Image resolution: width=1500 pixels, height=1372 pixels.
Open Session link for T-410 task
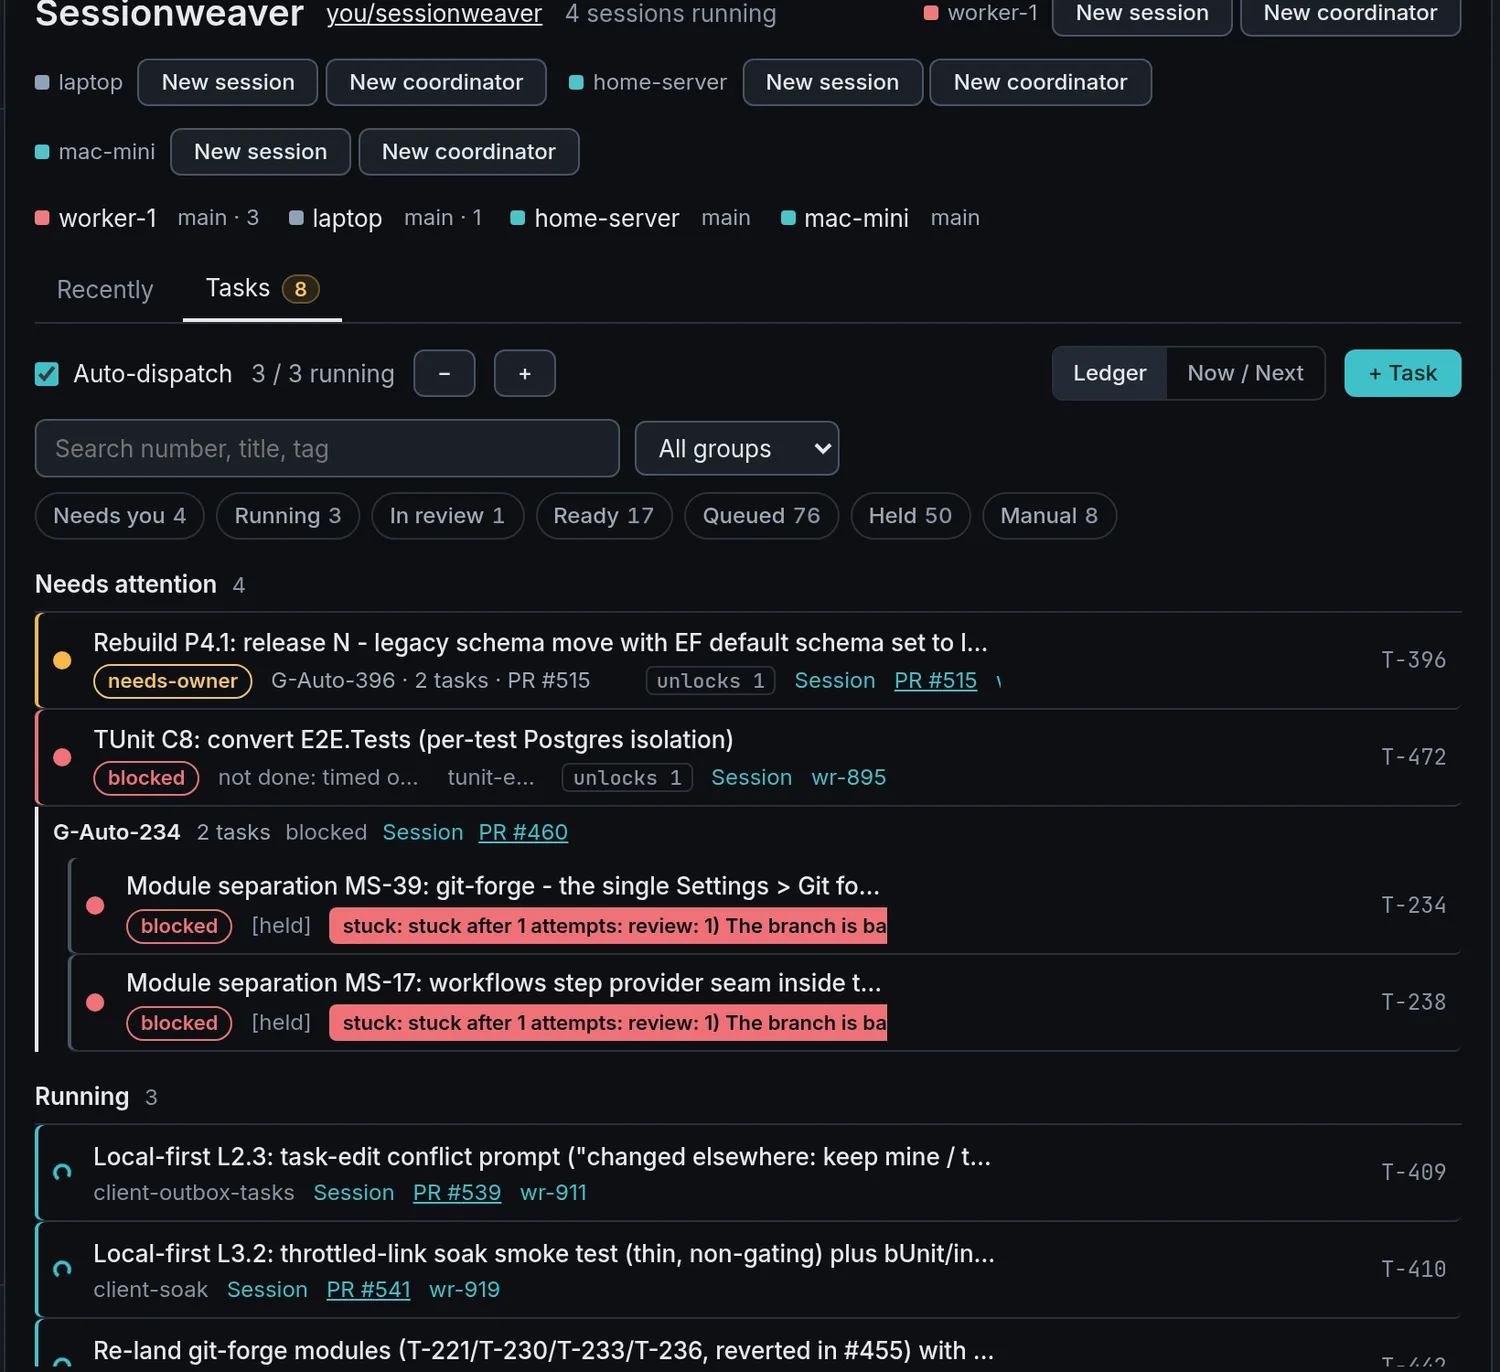(x=267, y=1290)
